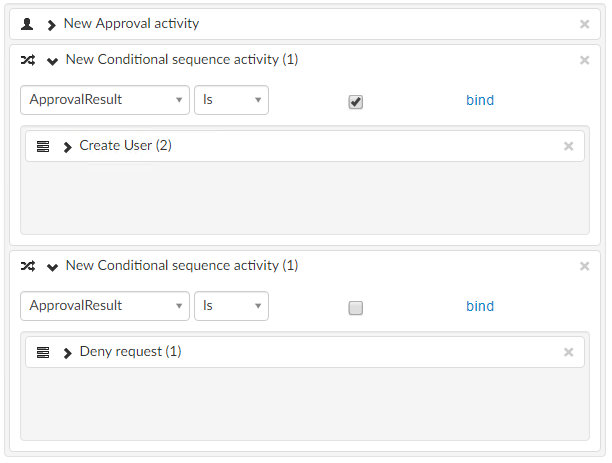The width and height of the screenshot is (612, 463).
Task: Click the list icon beside Create User
Action: [43, 147]
